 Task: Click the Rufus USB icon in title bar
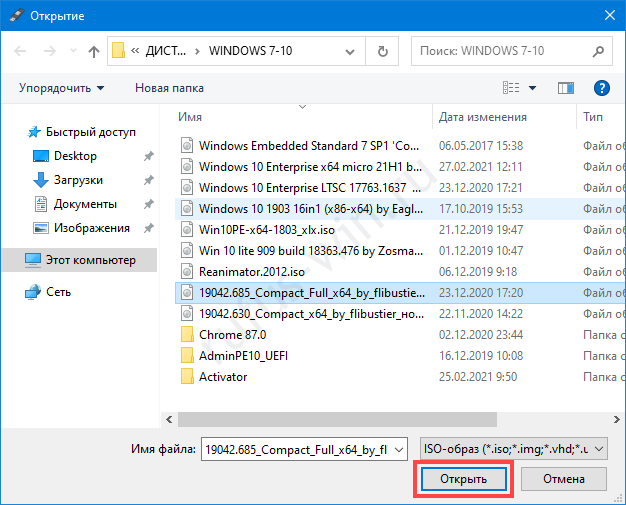17,16
